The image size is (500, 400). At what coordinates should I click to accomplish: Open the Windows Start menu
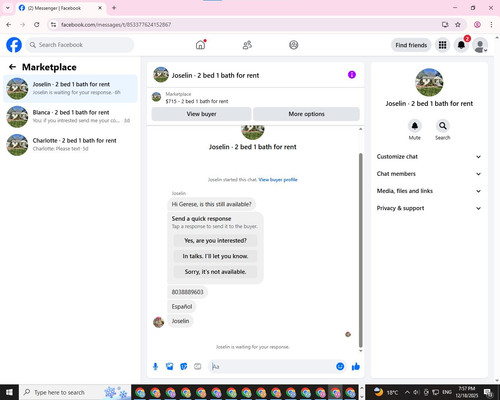click(x=9, y=392)
